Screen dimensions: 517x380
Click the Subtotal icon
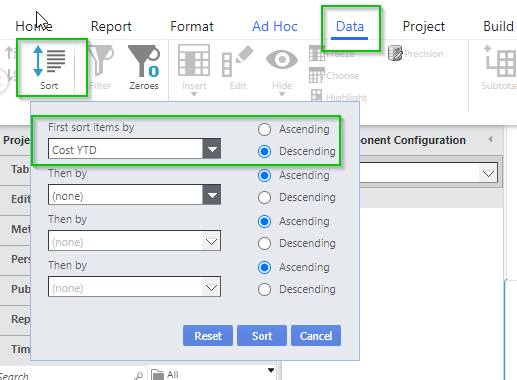(x=499, y=61)
